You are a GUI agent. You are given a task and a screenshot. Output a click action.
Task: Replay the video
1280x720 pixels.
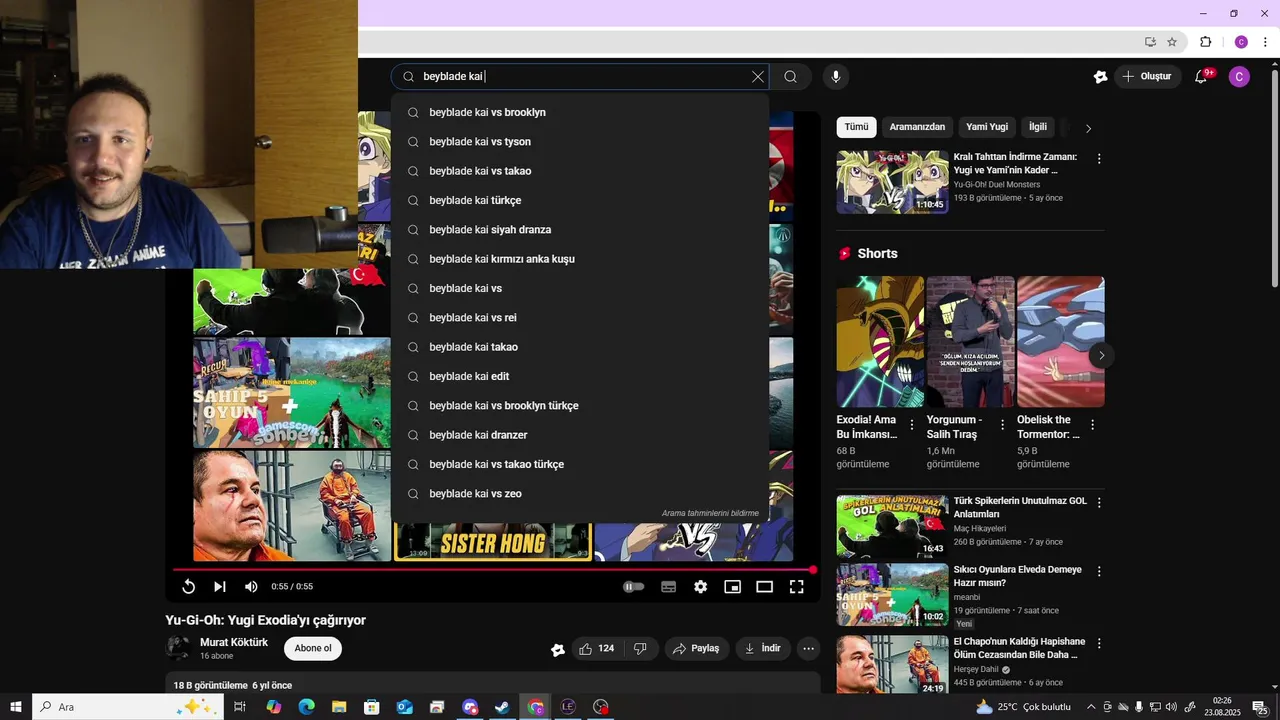188,587
